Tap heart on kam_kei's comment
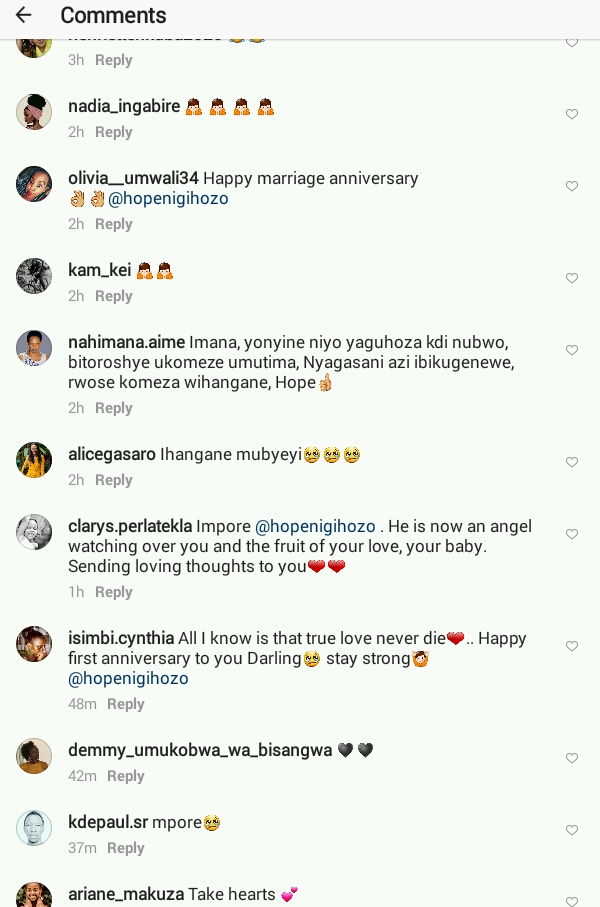This screenshot has width=600, height=907. 572,279
